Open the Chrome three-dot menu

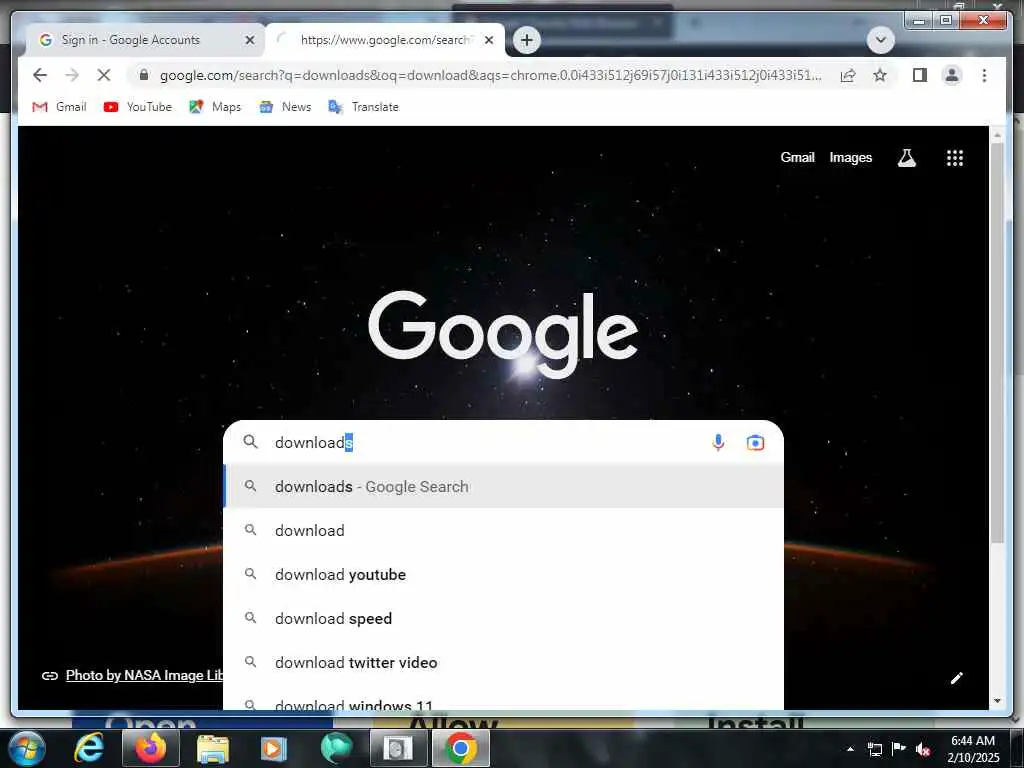[x=984, y=75]
